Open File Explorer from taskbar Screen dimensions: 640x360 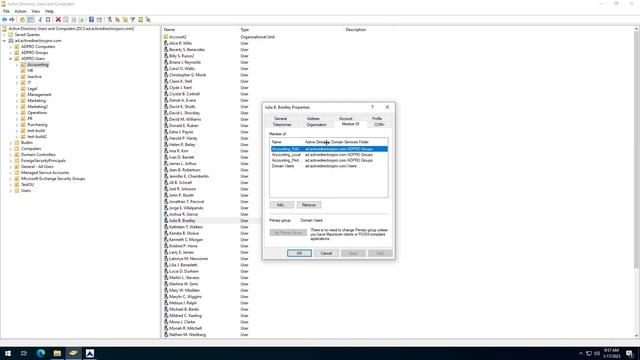[57, 353]
